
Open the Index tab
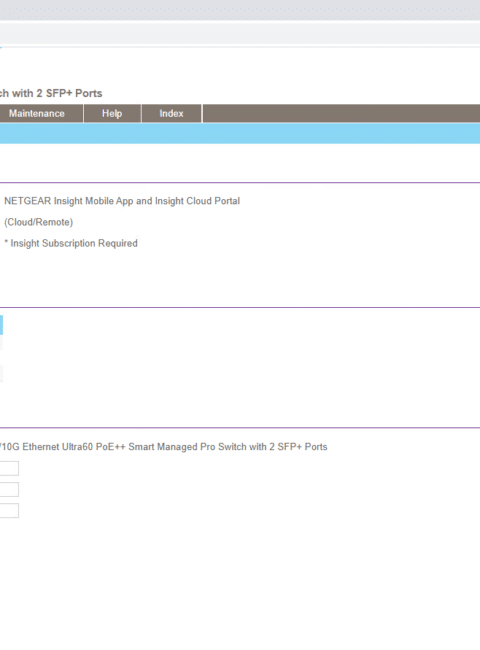[172, 114]
